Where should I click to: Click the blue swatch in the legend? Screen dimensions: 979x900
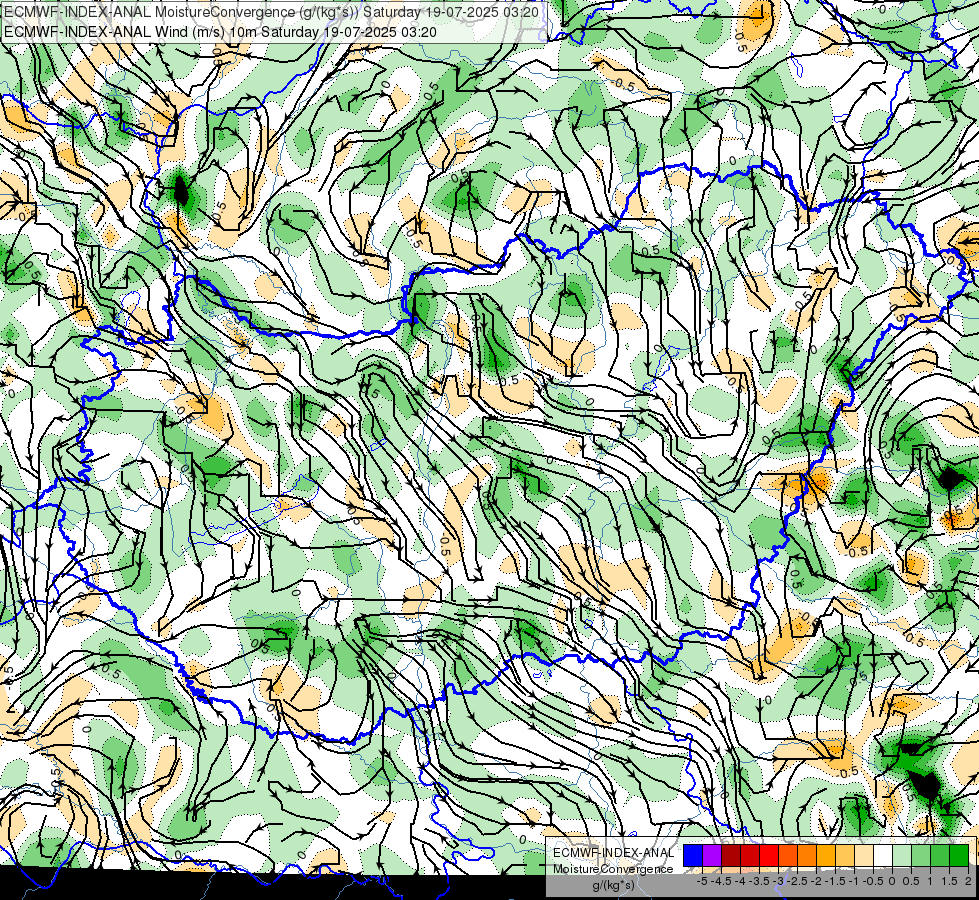pos(693,855)
